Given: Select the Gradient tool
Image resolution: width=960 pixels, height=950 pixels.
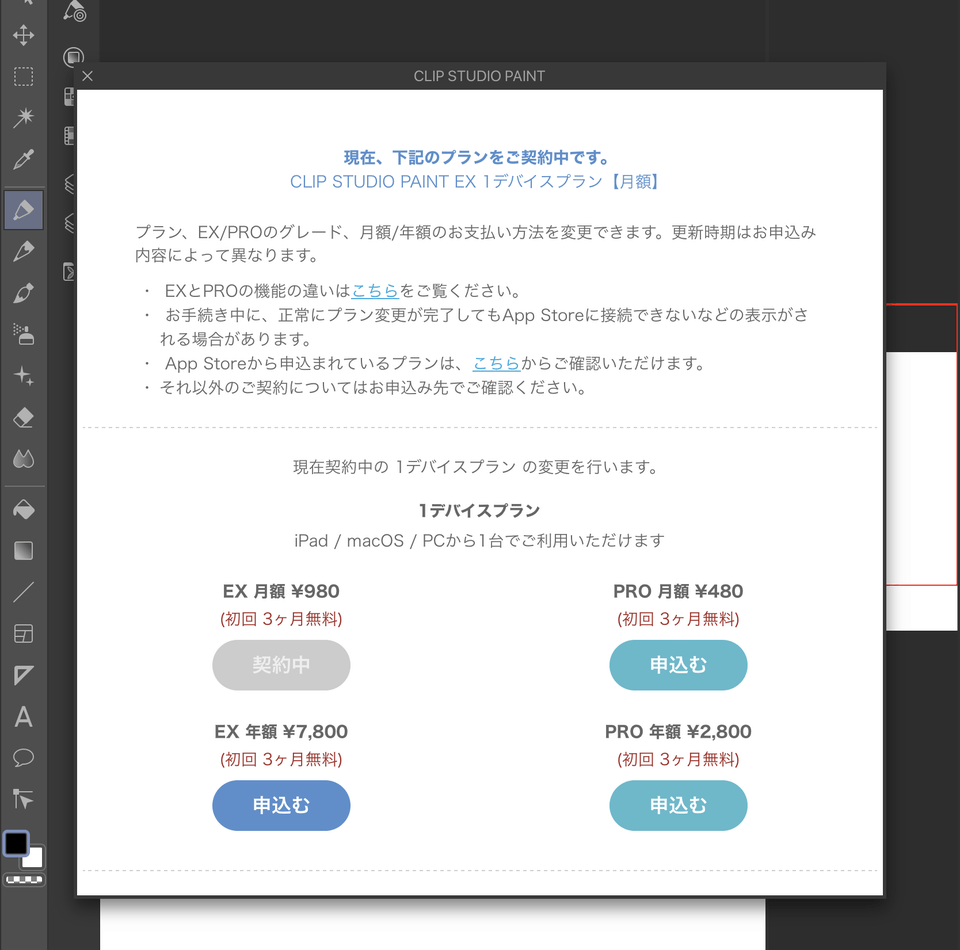Looking at the screenshot, I should tap(23, 551).
